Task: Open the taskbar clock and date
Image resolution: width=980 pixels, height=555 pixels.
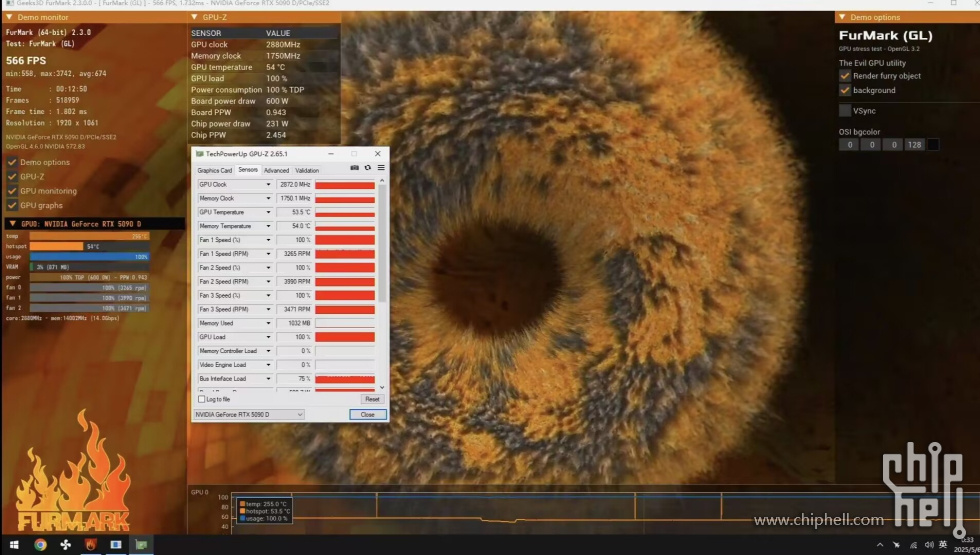Action: coord(966,544)
